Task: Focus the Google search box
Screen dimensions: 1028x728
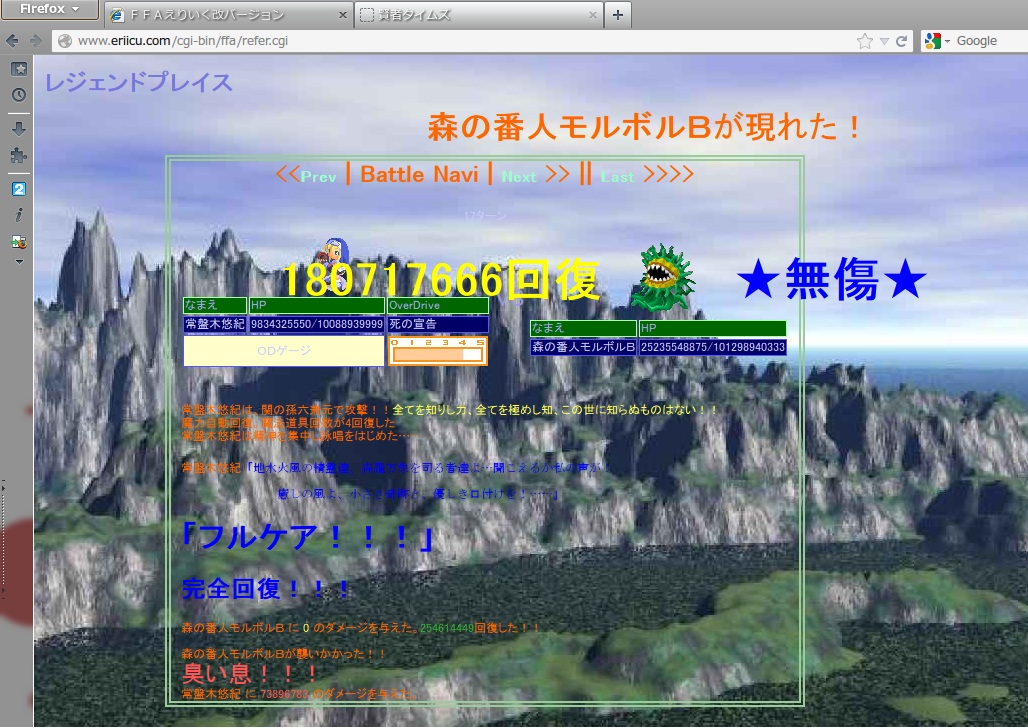Action: [x=990, y=41]
